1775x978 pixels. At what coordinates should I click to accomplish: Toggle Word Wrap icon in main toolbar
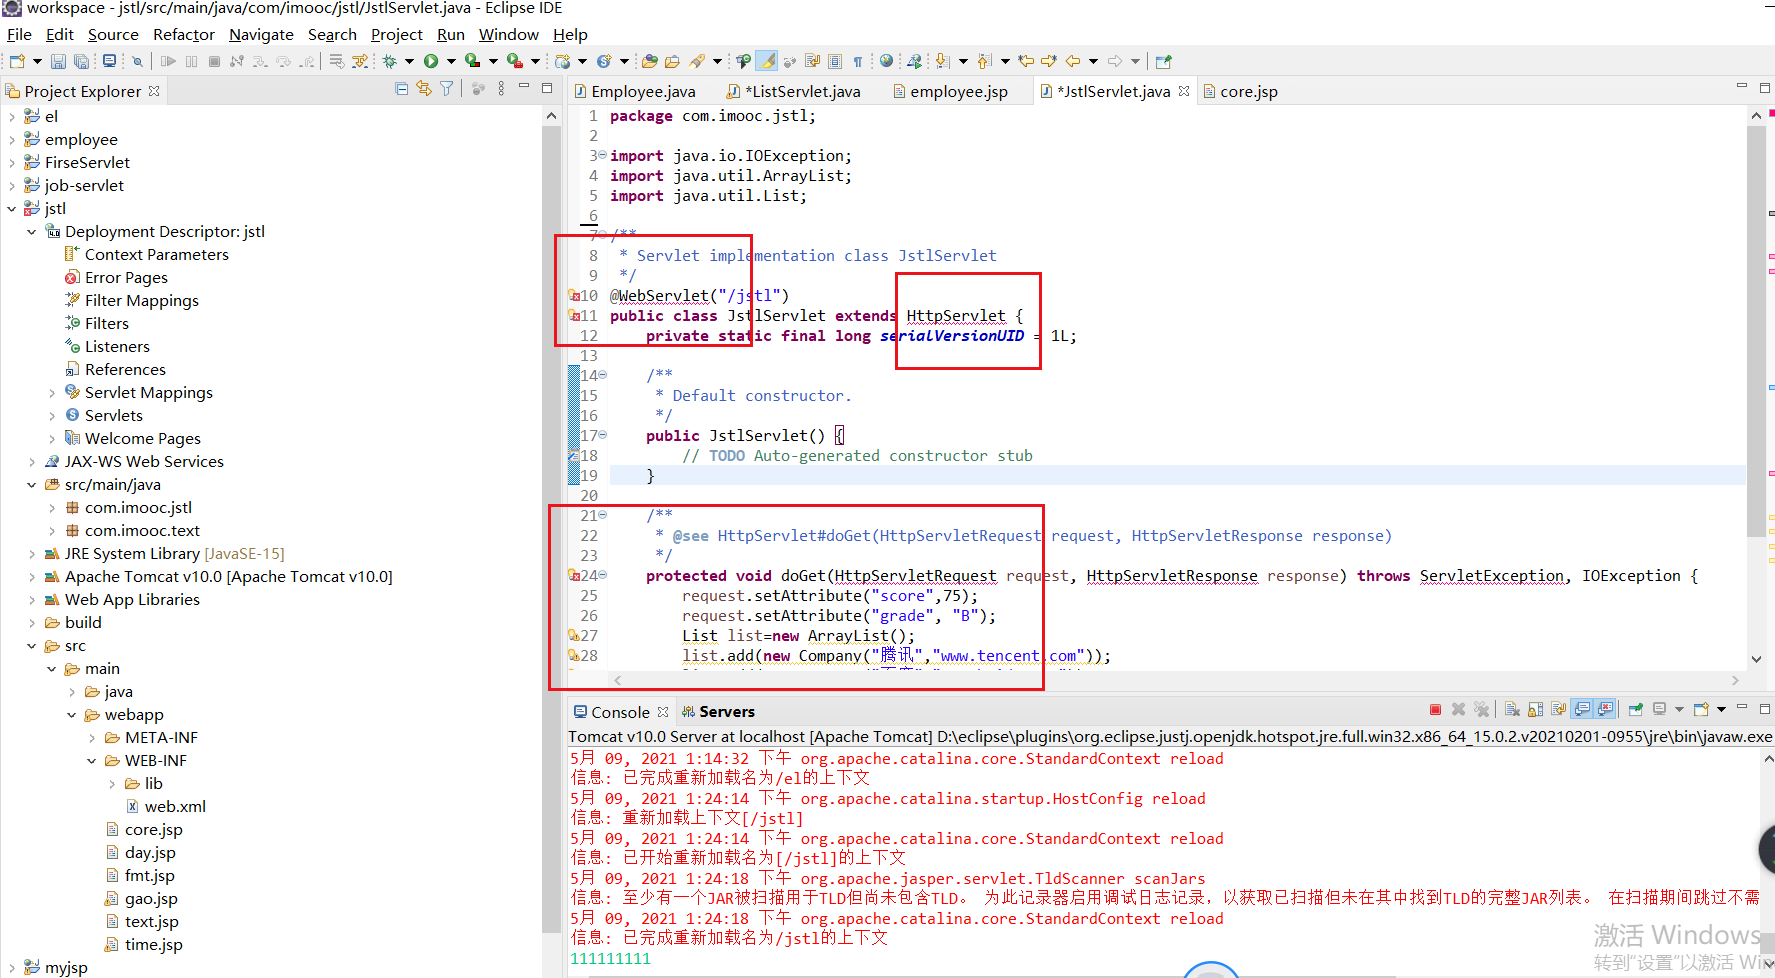pyautogui.click(x=812, y=61)
